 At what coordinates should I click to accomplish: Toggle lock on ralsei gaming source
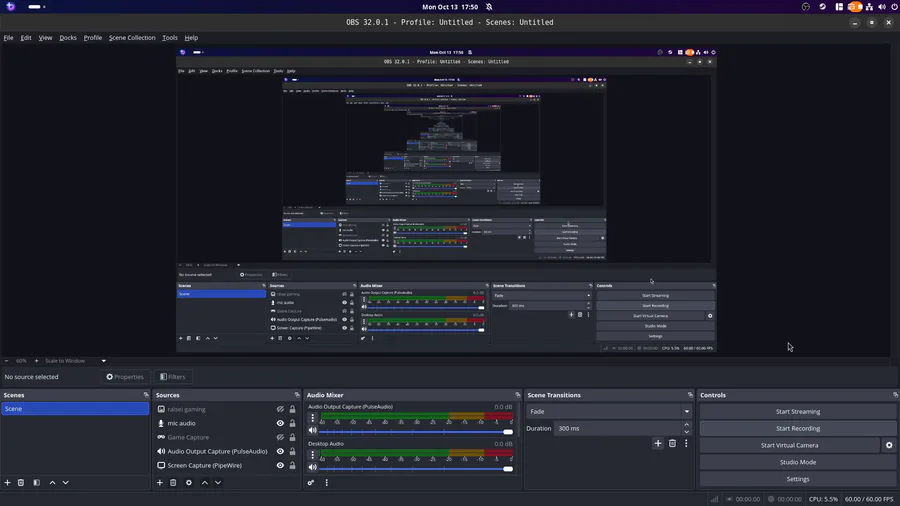point(292,409)
